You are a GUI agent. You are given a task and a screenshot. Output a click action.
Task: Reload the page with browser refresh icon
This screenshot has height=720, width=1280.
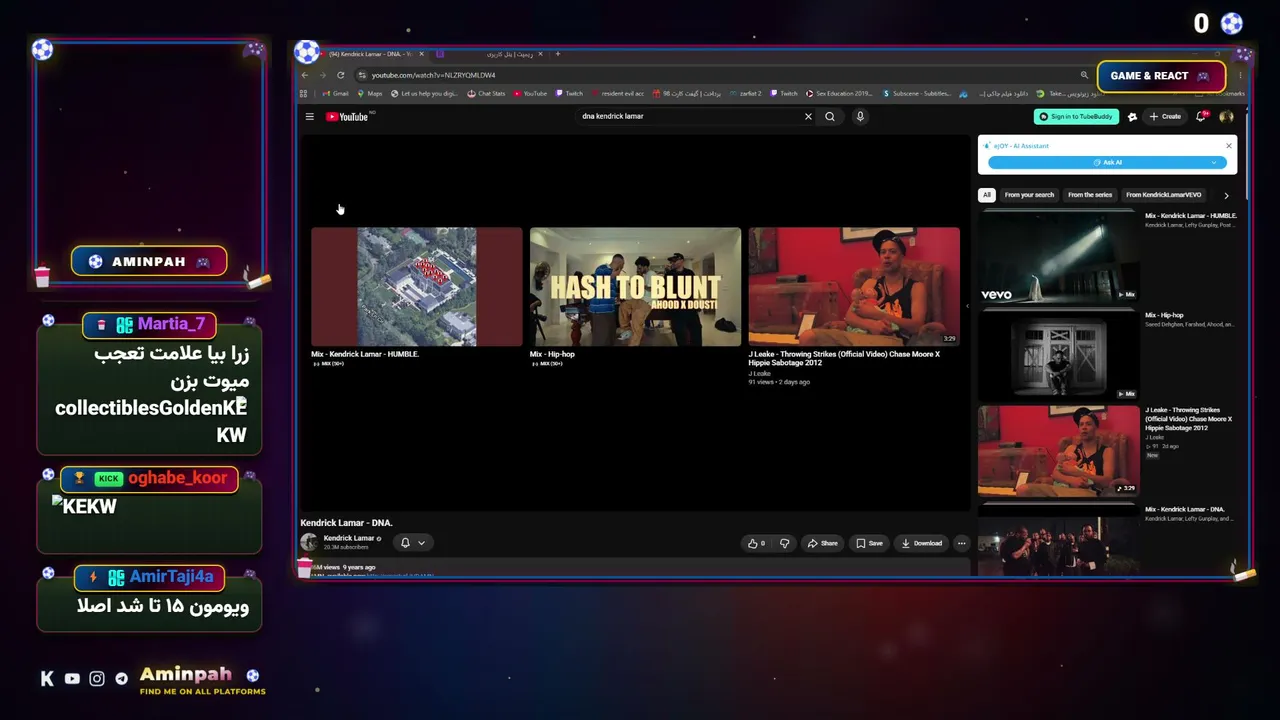tap(341, 75)
